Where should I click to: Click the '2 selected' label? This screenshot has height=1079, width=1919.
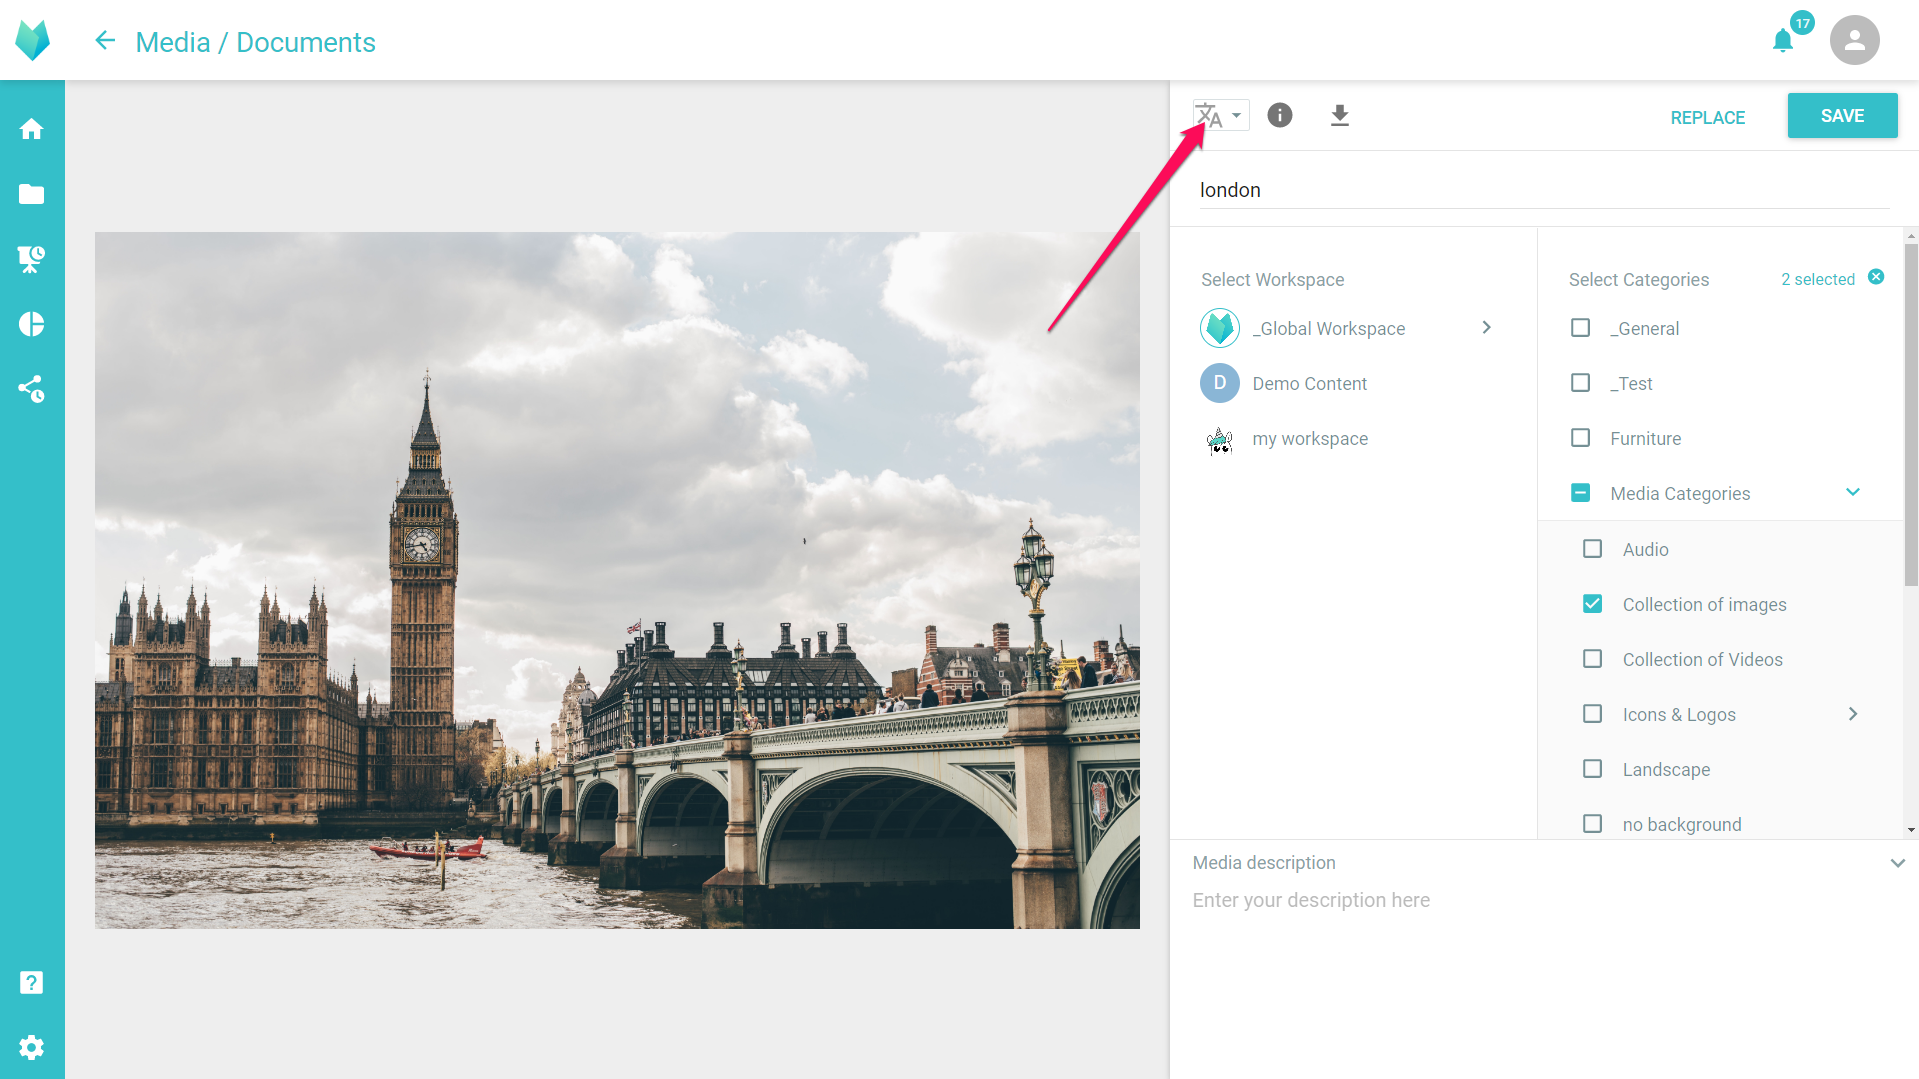pyautogui.click(x=1818, y=279)
